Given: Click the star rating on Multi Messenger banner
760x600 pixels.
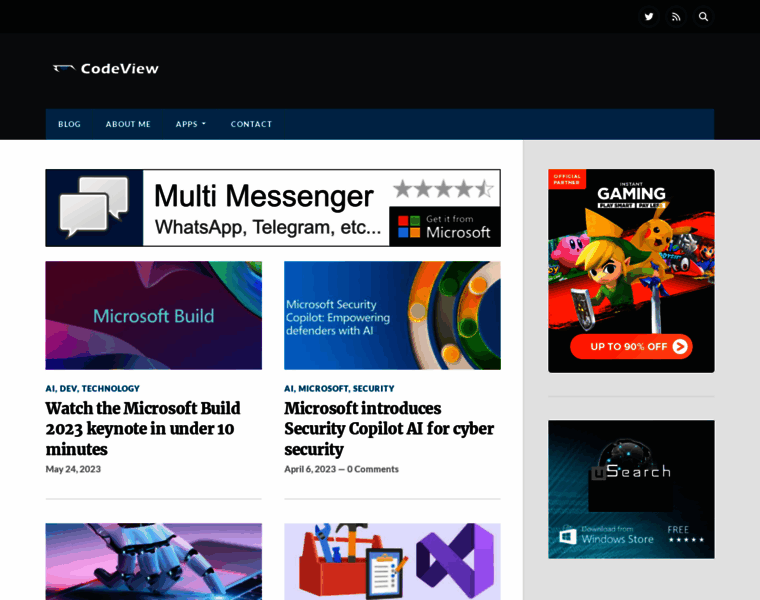Looking at the screenshot, I should point(443,189).
